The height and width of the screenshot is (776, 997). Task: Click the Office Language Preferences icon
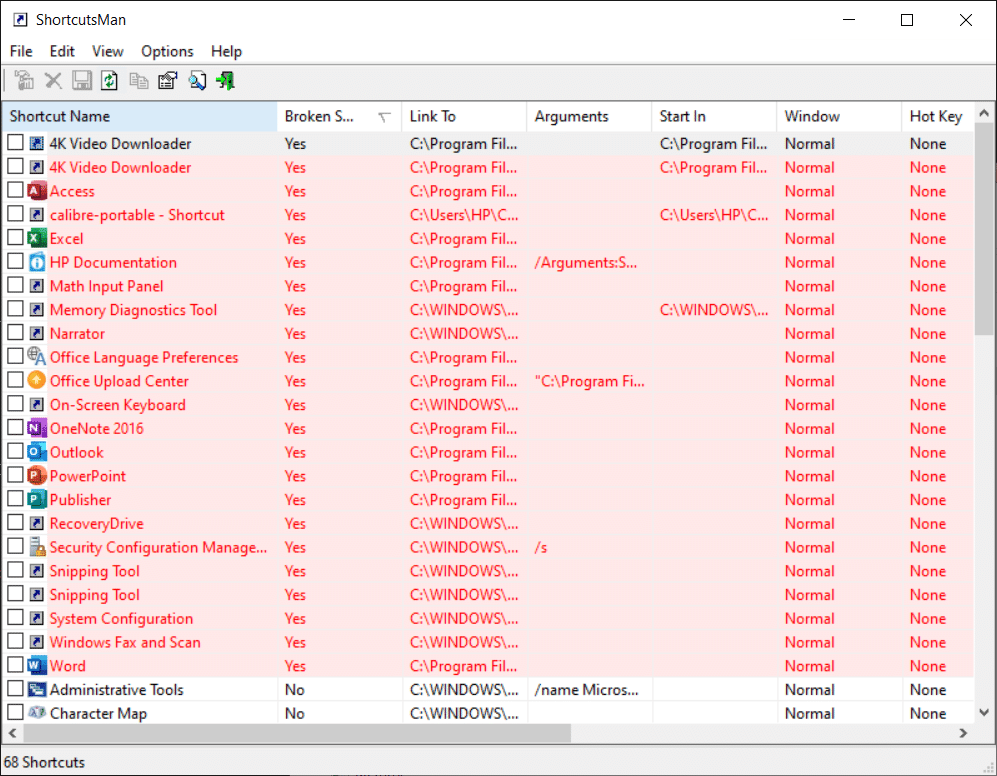37,357
